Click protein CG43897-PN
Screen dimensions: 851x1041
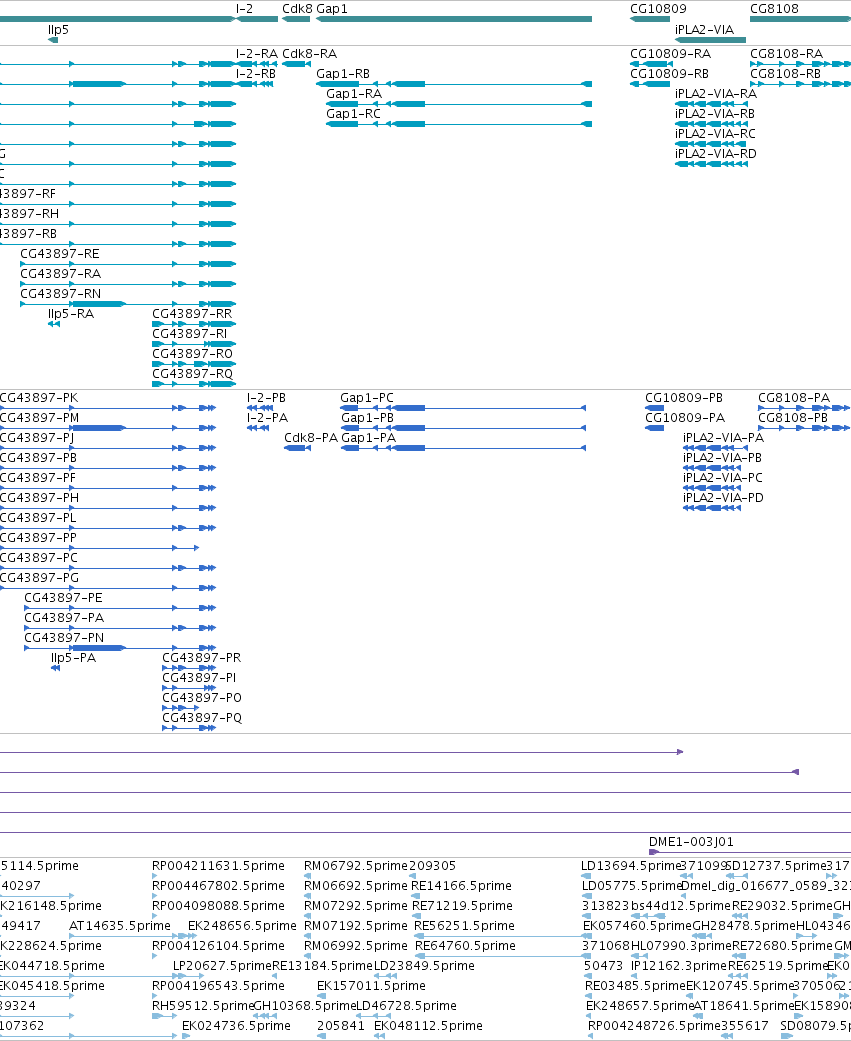pos(64,637)
